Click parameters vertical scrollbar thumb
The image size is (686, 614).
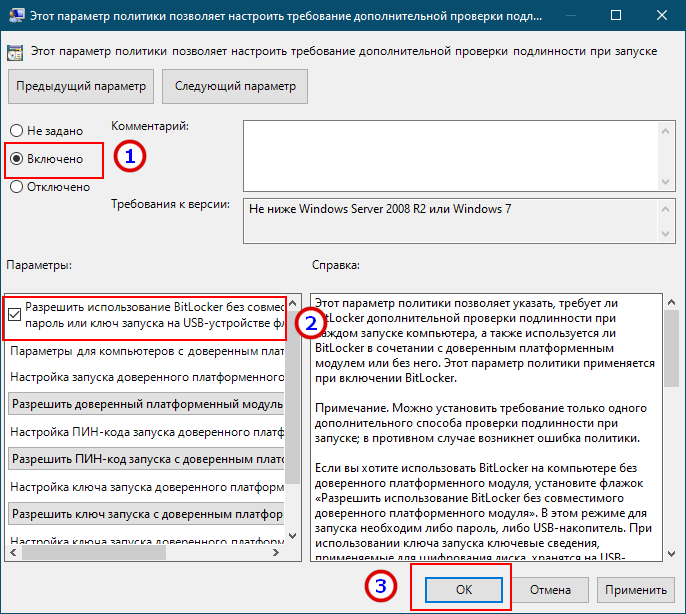click(x=293, y=397)
